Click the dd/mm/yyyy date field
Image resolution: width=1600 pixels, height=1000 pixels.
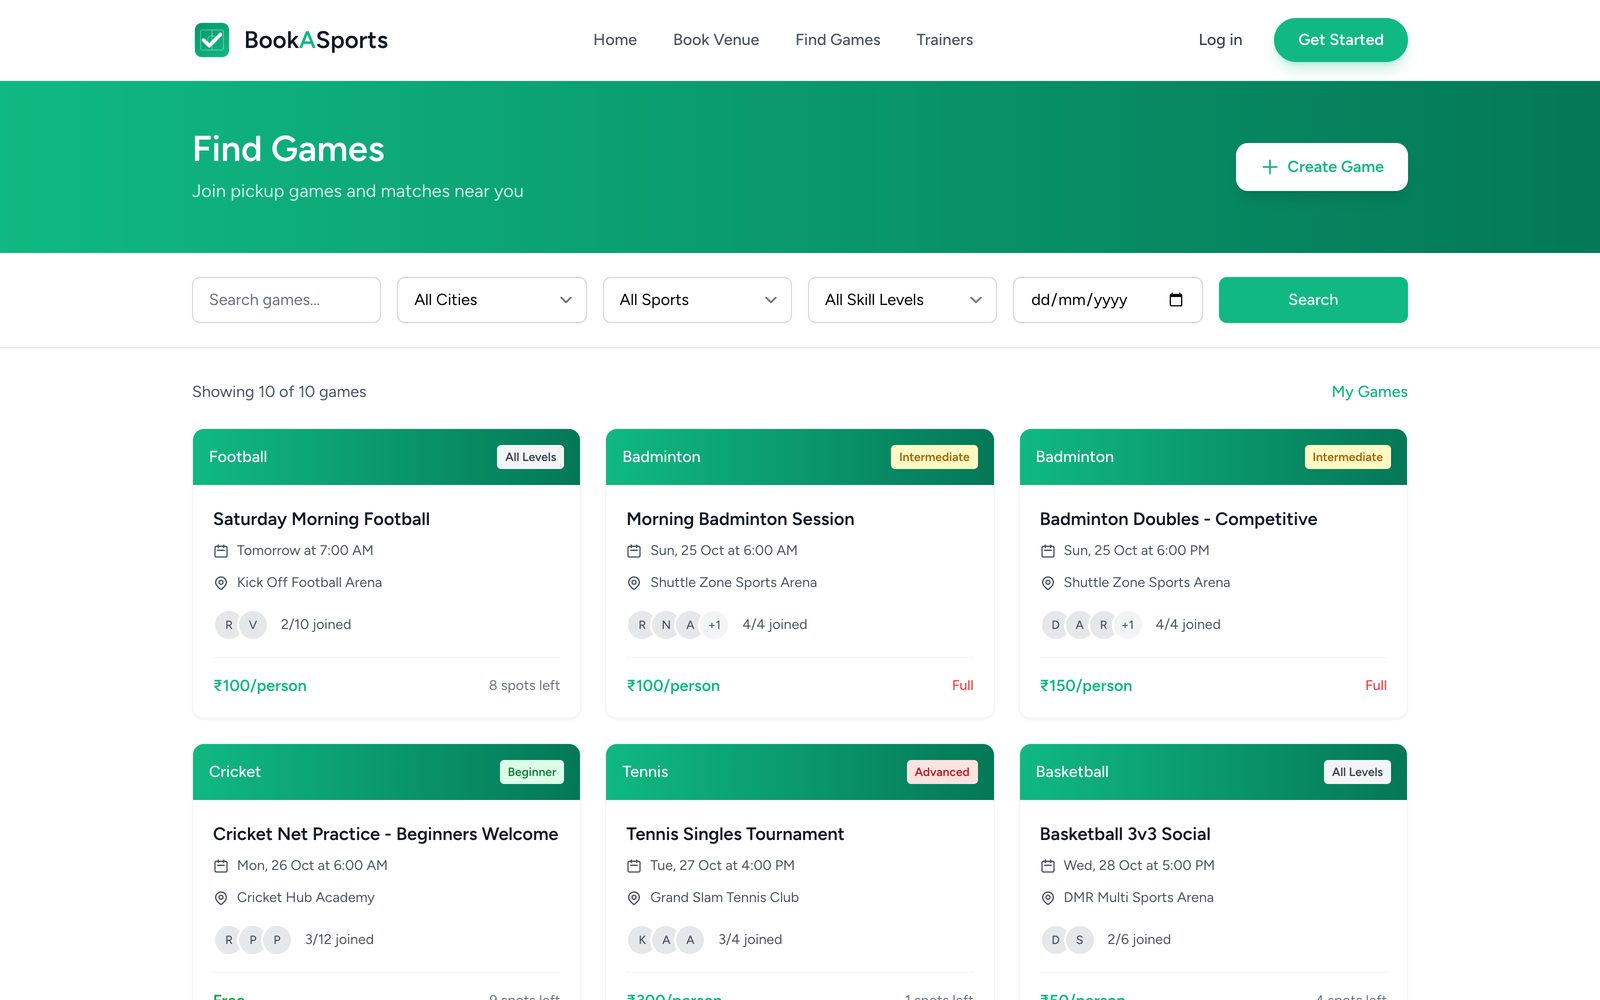(x=1108, y=300)
